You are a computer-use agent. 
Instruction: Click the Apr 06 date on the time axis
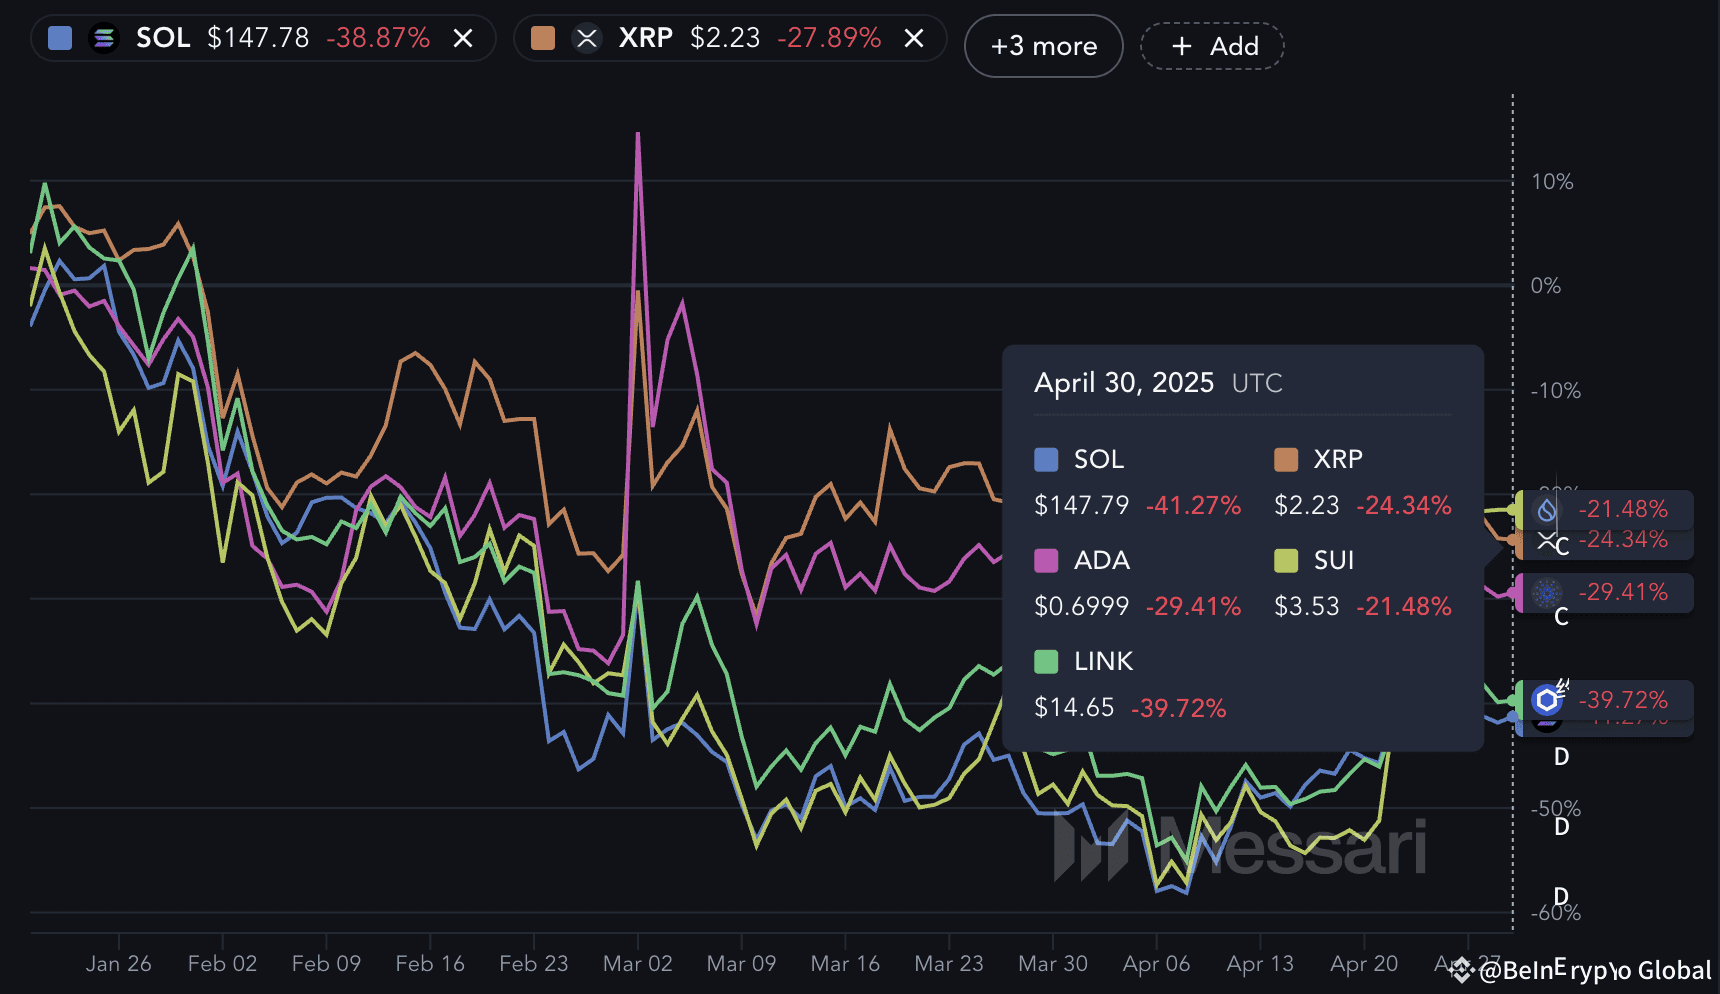point(1157,964)
